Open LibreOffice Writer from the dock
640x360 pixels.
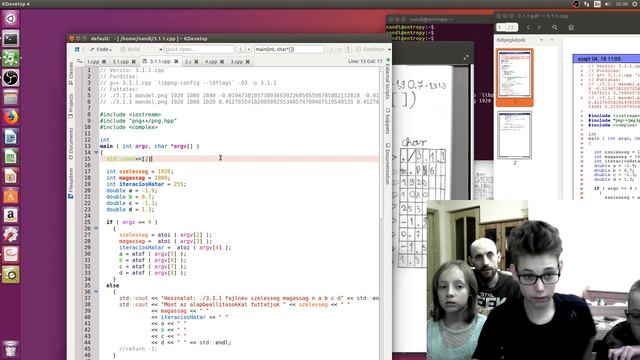[x=11, y=137]
